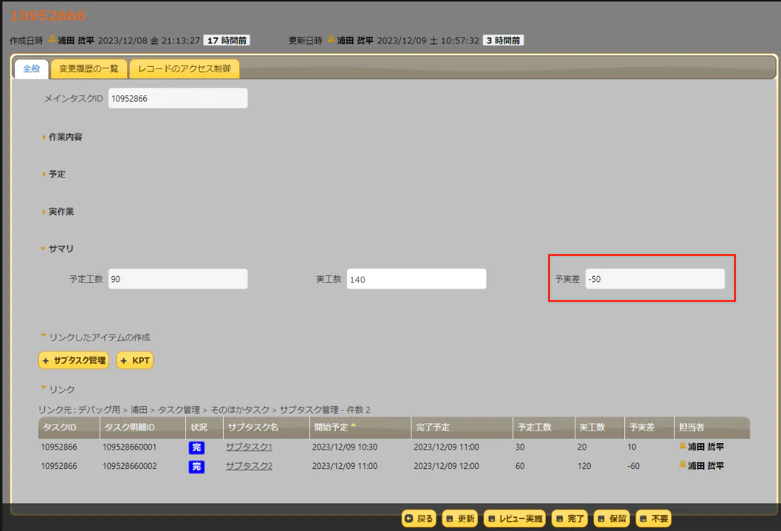Click end time 2023/12/09 12:00

coord(446,466)
